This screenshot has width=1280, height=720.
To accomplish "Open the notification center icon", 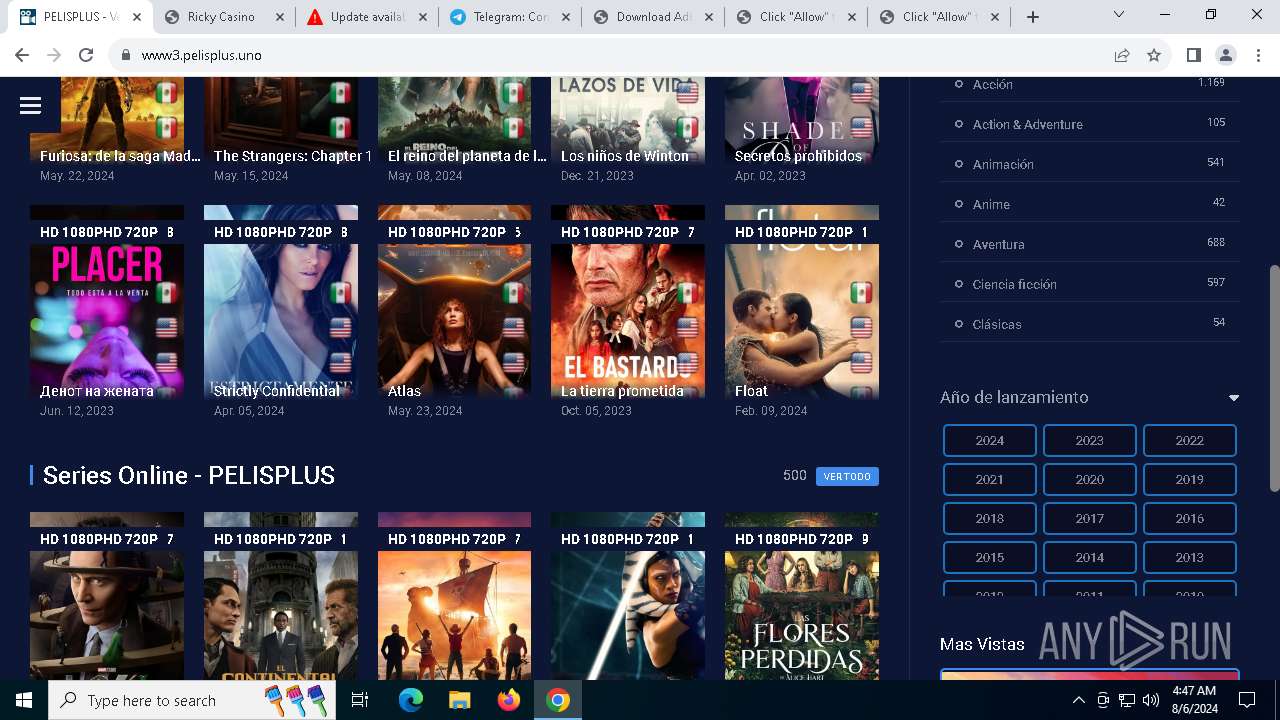I will 1247,700.
